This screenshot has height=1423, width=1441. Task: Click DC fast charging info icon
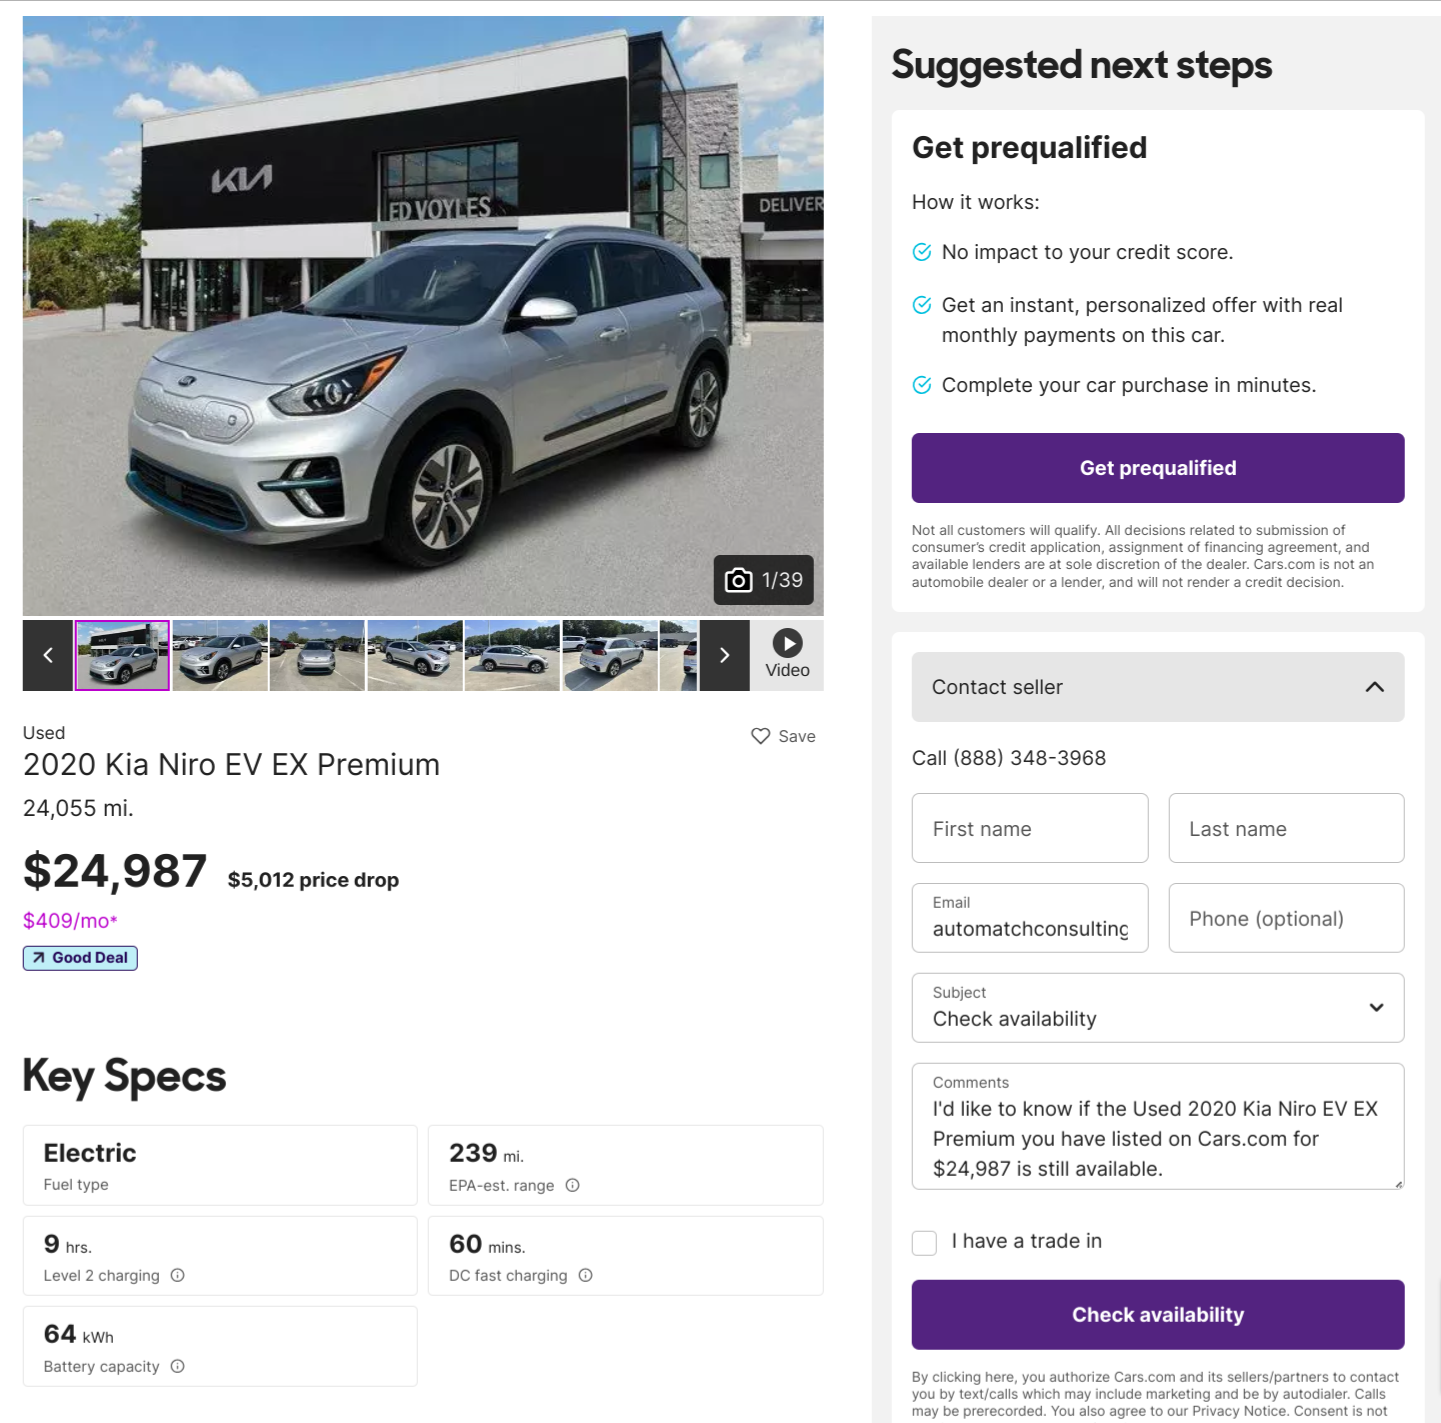(x=586, y=1275)
